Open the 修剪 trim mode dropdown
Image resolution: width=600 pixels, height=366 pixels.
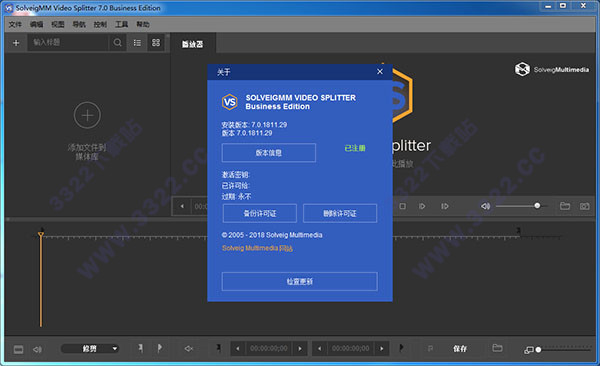(x=90, y=349)
